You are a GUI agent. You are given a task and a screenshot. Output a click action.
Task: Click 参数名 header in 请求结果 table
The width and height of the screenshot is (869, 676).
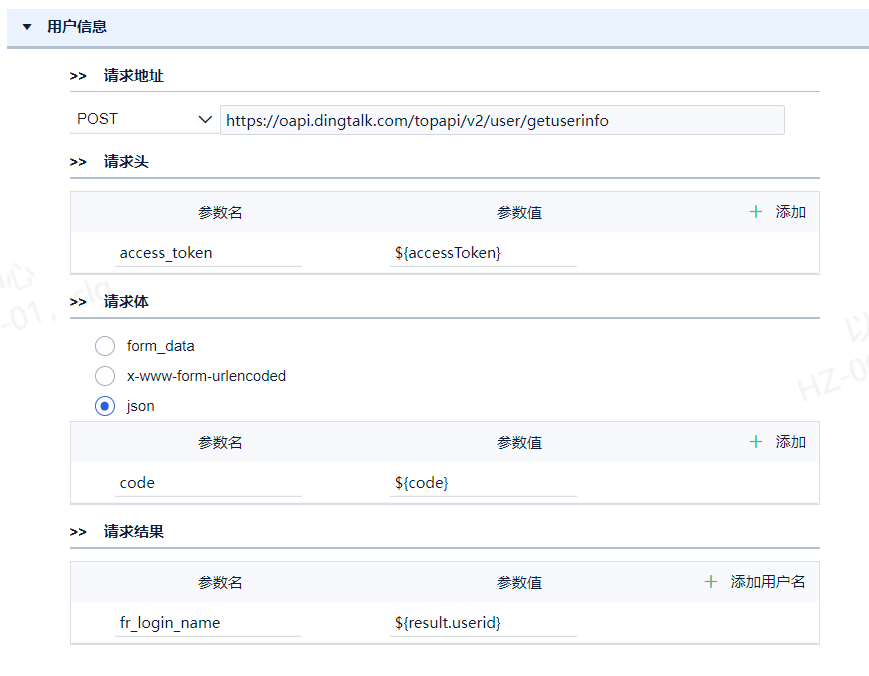tap(220, 582)
